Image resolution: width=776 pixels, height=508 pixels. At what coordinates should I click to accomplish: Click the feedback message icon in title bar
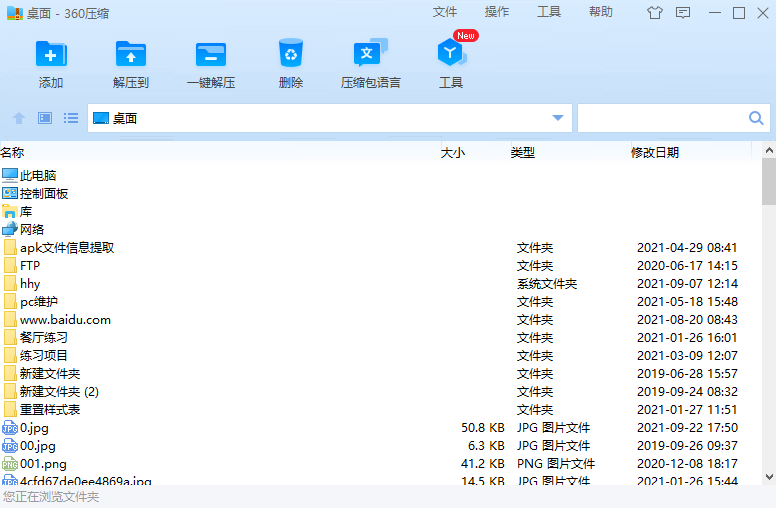pos(683,13)
